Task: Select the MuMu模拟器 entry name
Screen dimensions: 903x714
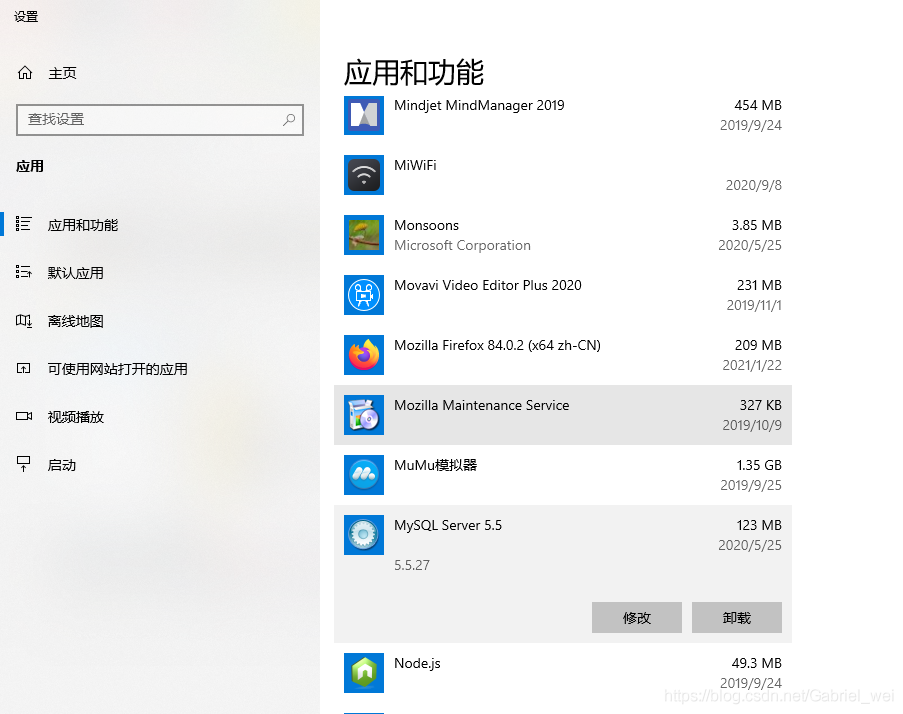Action: (435, 465)
